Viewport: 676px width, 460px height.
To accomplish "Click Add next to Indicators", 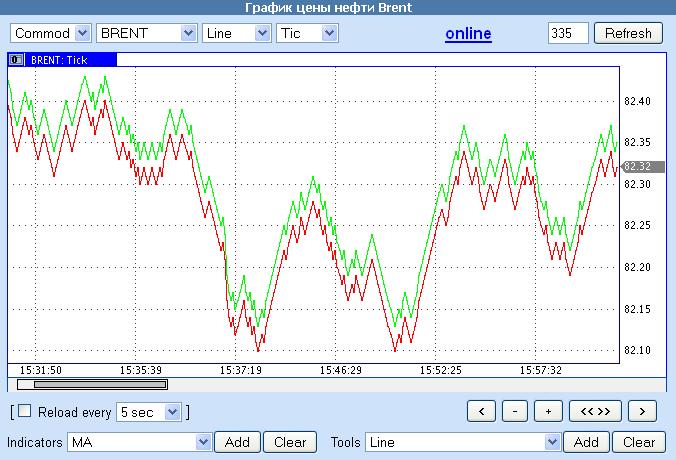I will click(x=237, y=442).
